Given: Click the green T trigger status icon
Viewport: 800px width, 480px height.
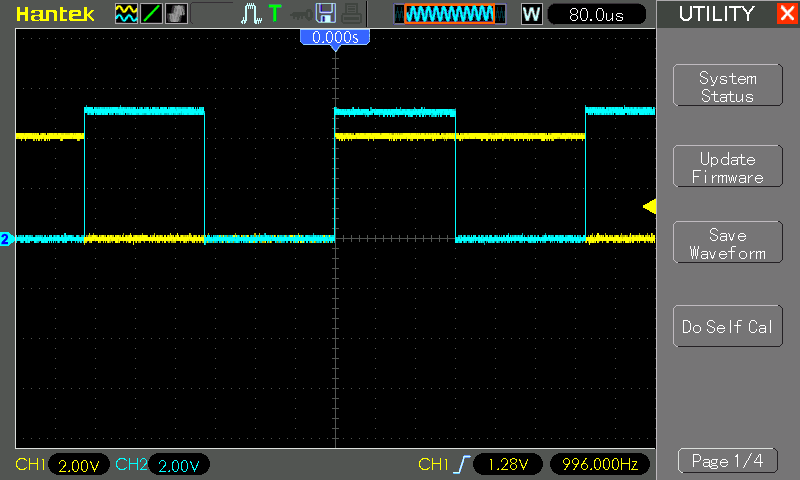Looking at the screenshot, I should 275,14.
